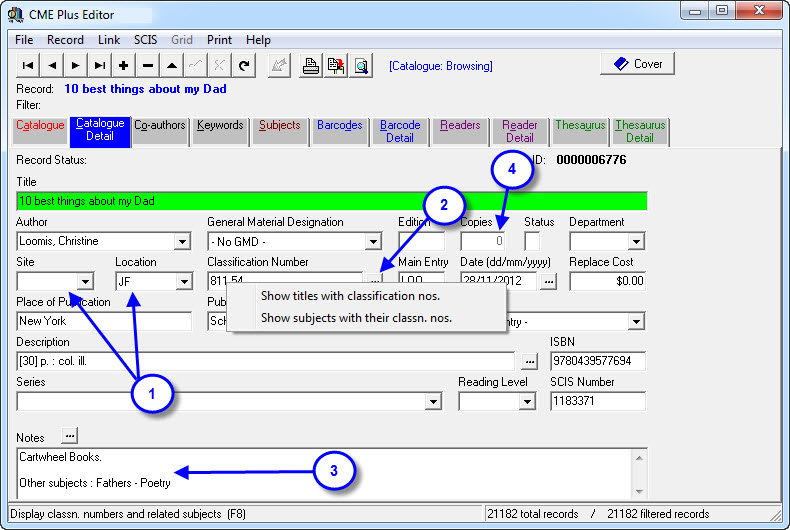
Task: Open the SCIS menu
Action: tap(145, 40)
